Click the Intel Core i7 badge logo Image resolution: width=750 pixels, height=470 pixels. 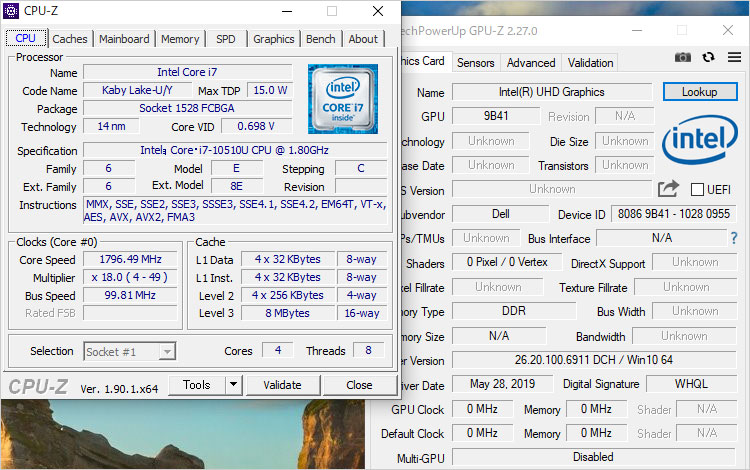(343, 99)
